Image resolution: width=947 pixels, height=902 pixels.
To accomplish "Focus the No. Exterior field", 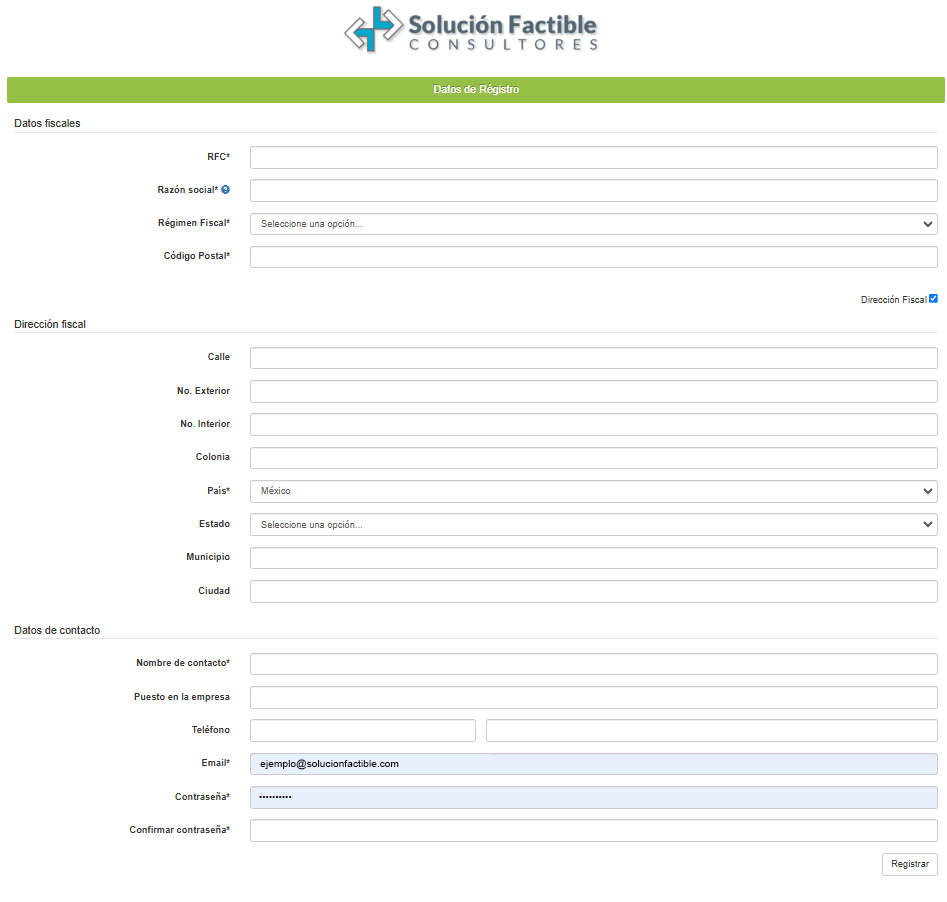I will [x=593, y=391].
